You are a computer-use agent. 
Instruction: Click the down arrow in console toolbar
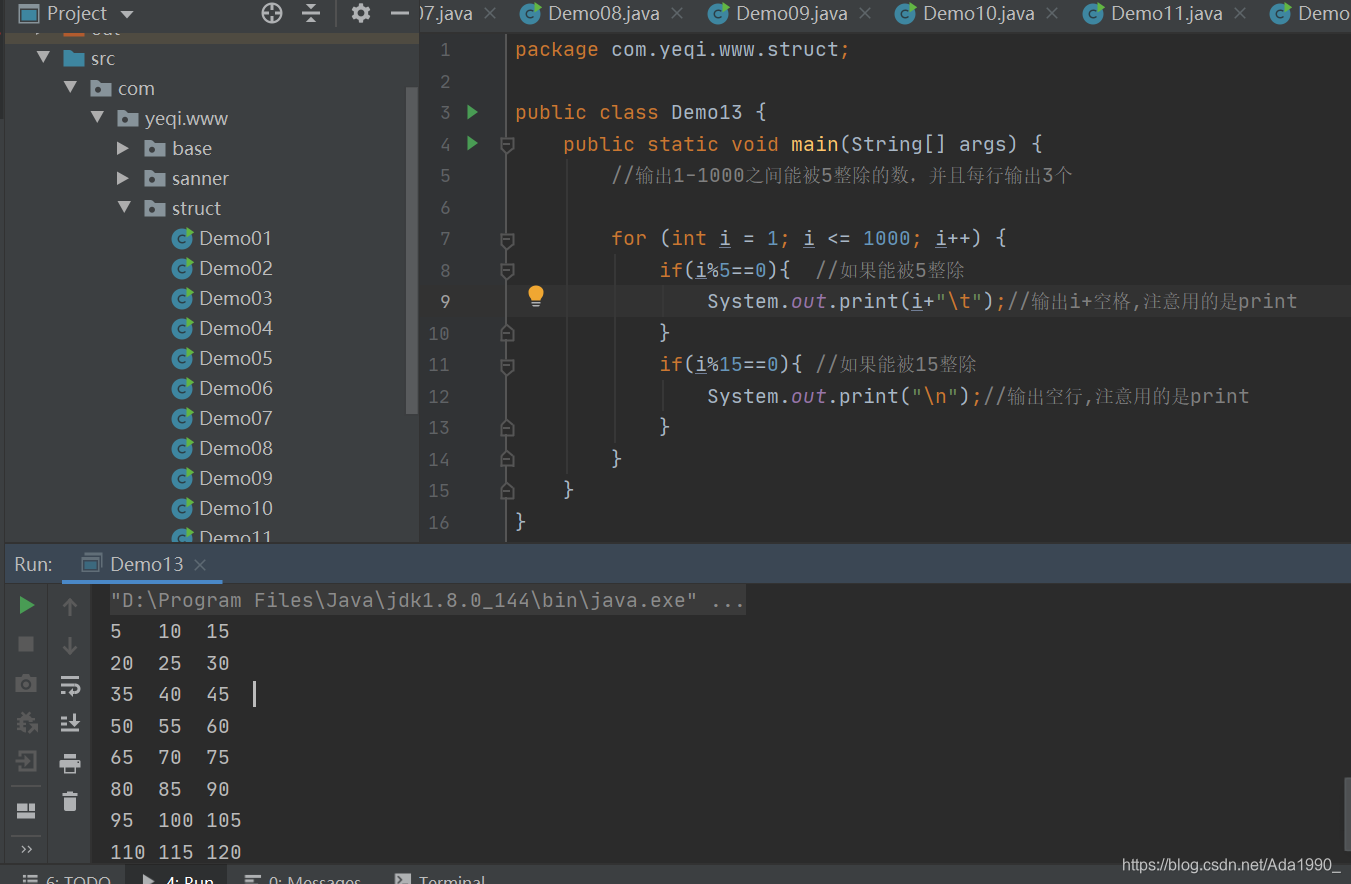(x=70, y=645)
